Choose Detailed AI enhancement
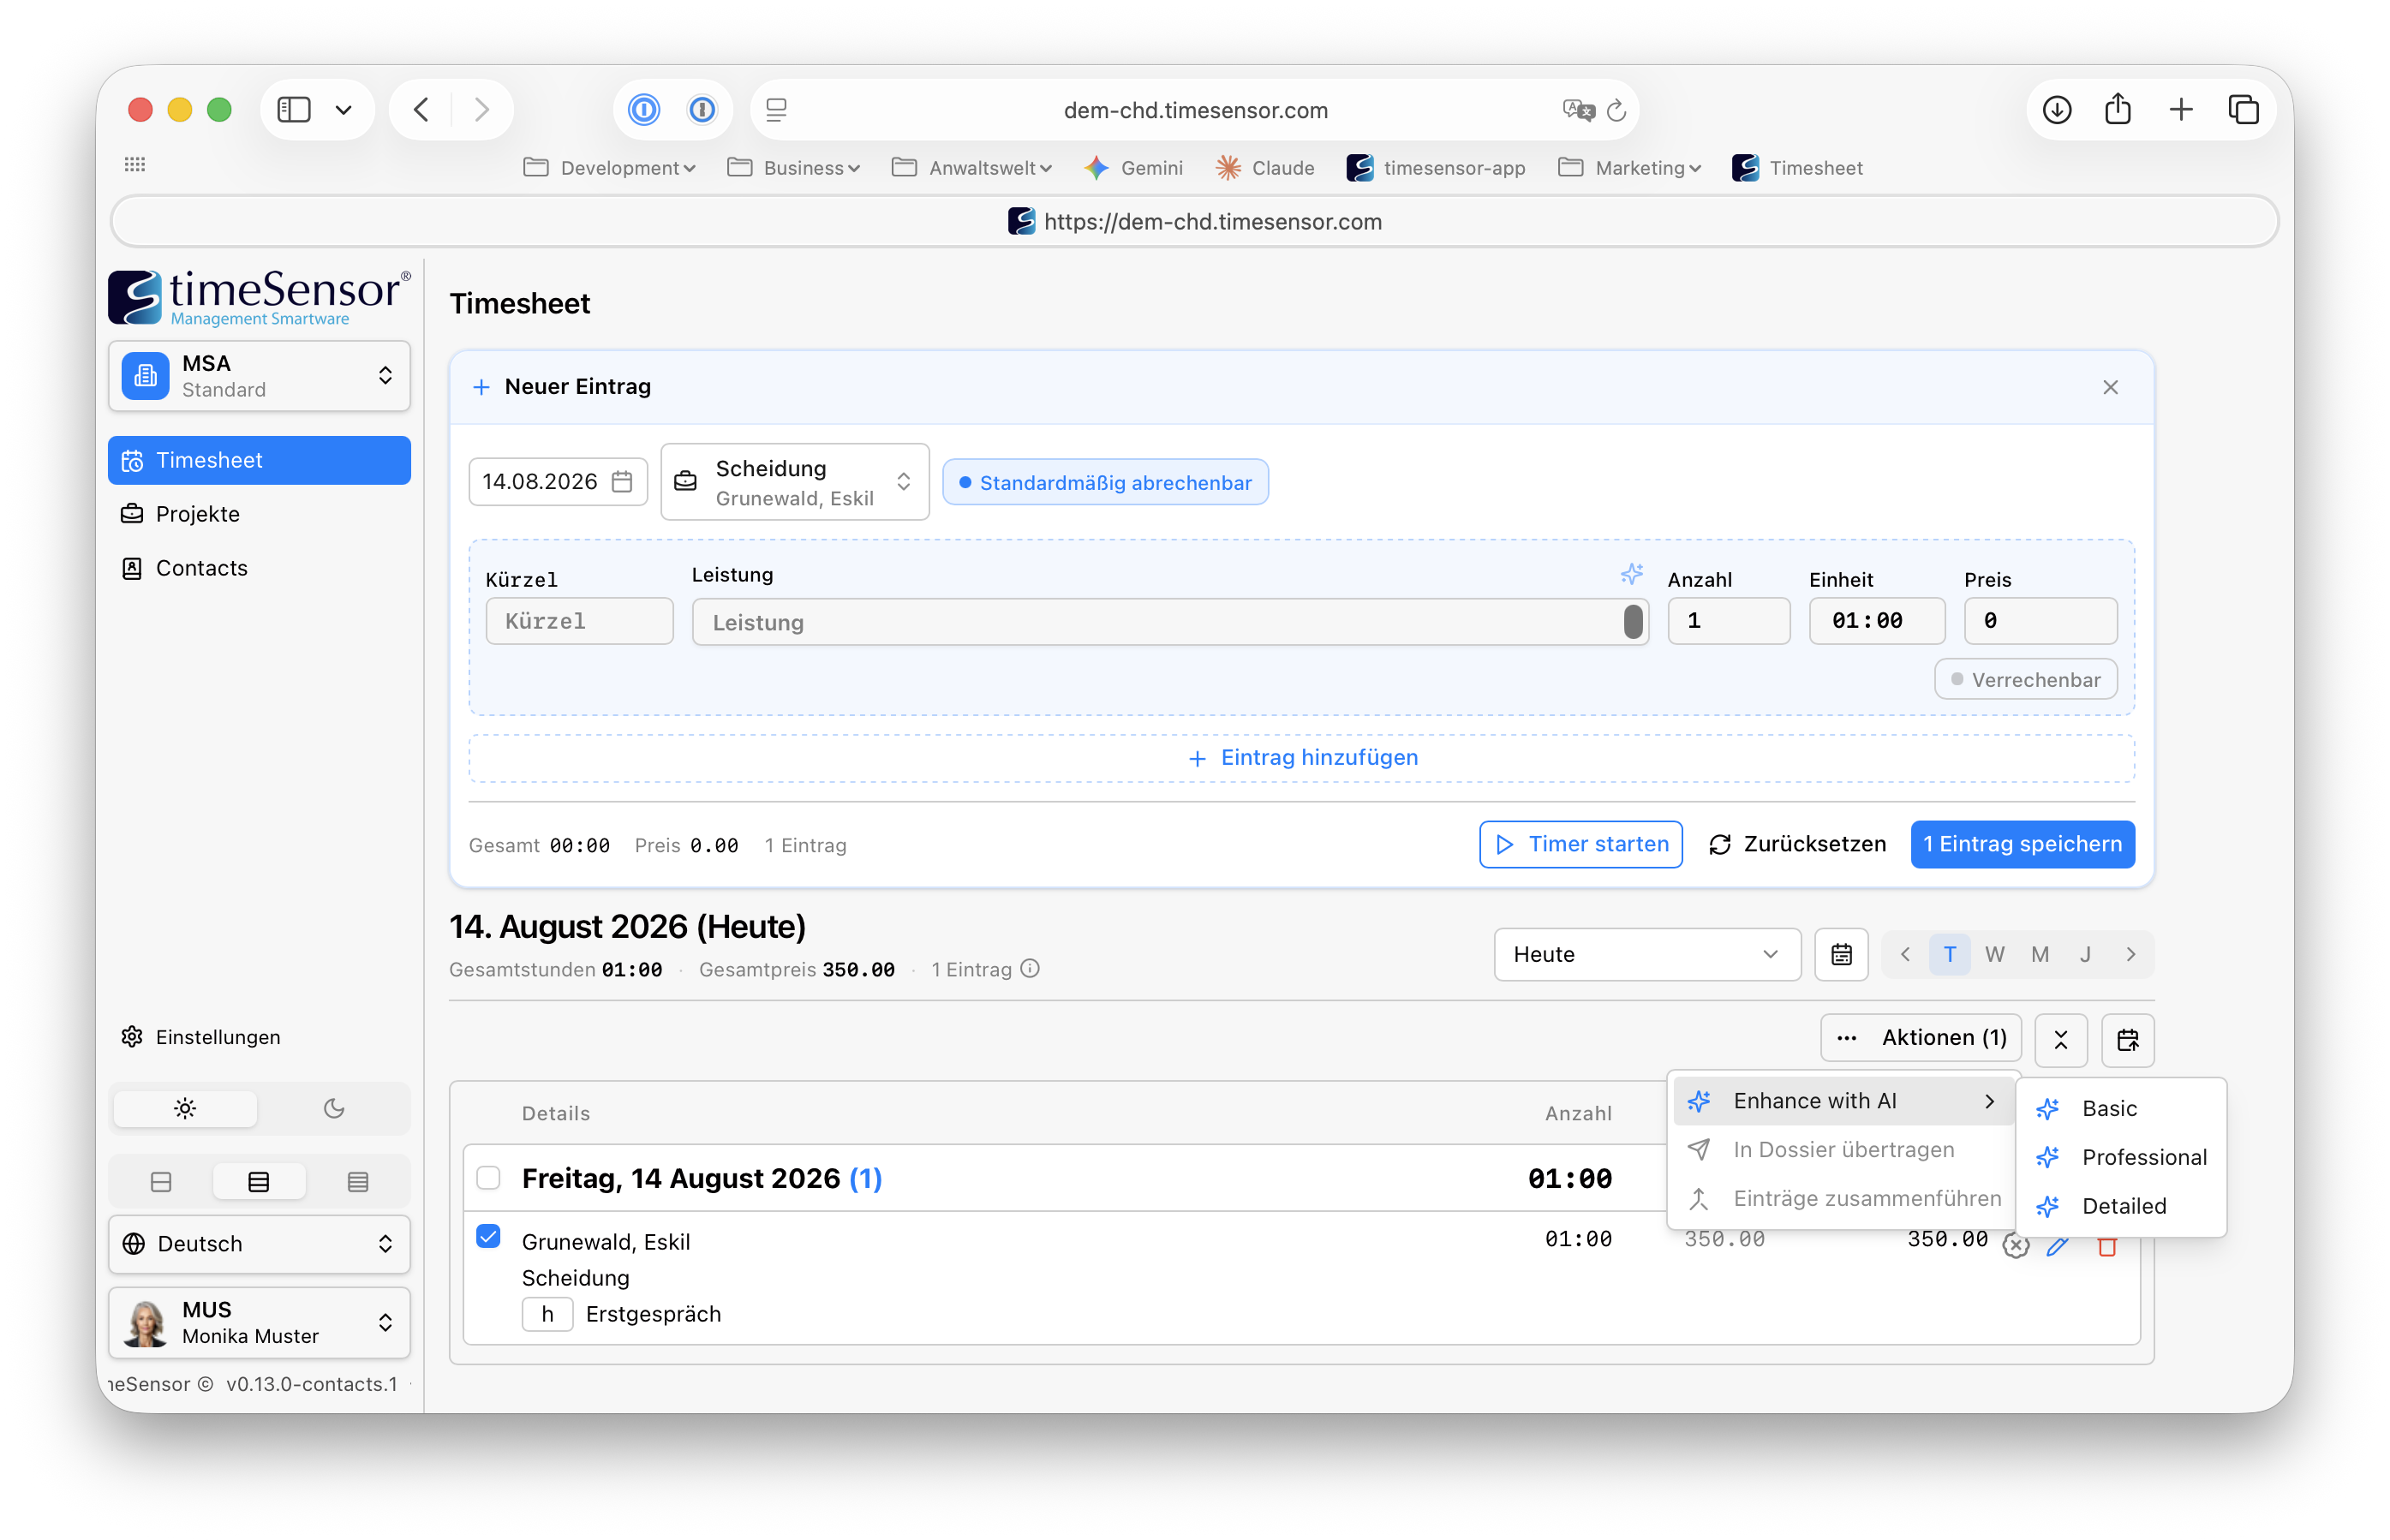This screenshot has height=1540, width=2390. coord(2121,1207)
